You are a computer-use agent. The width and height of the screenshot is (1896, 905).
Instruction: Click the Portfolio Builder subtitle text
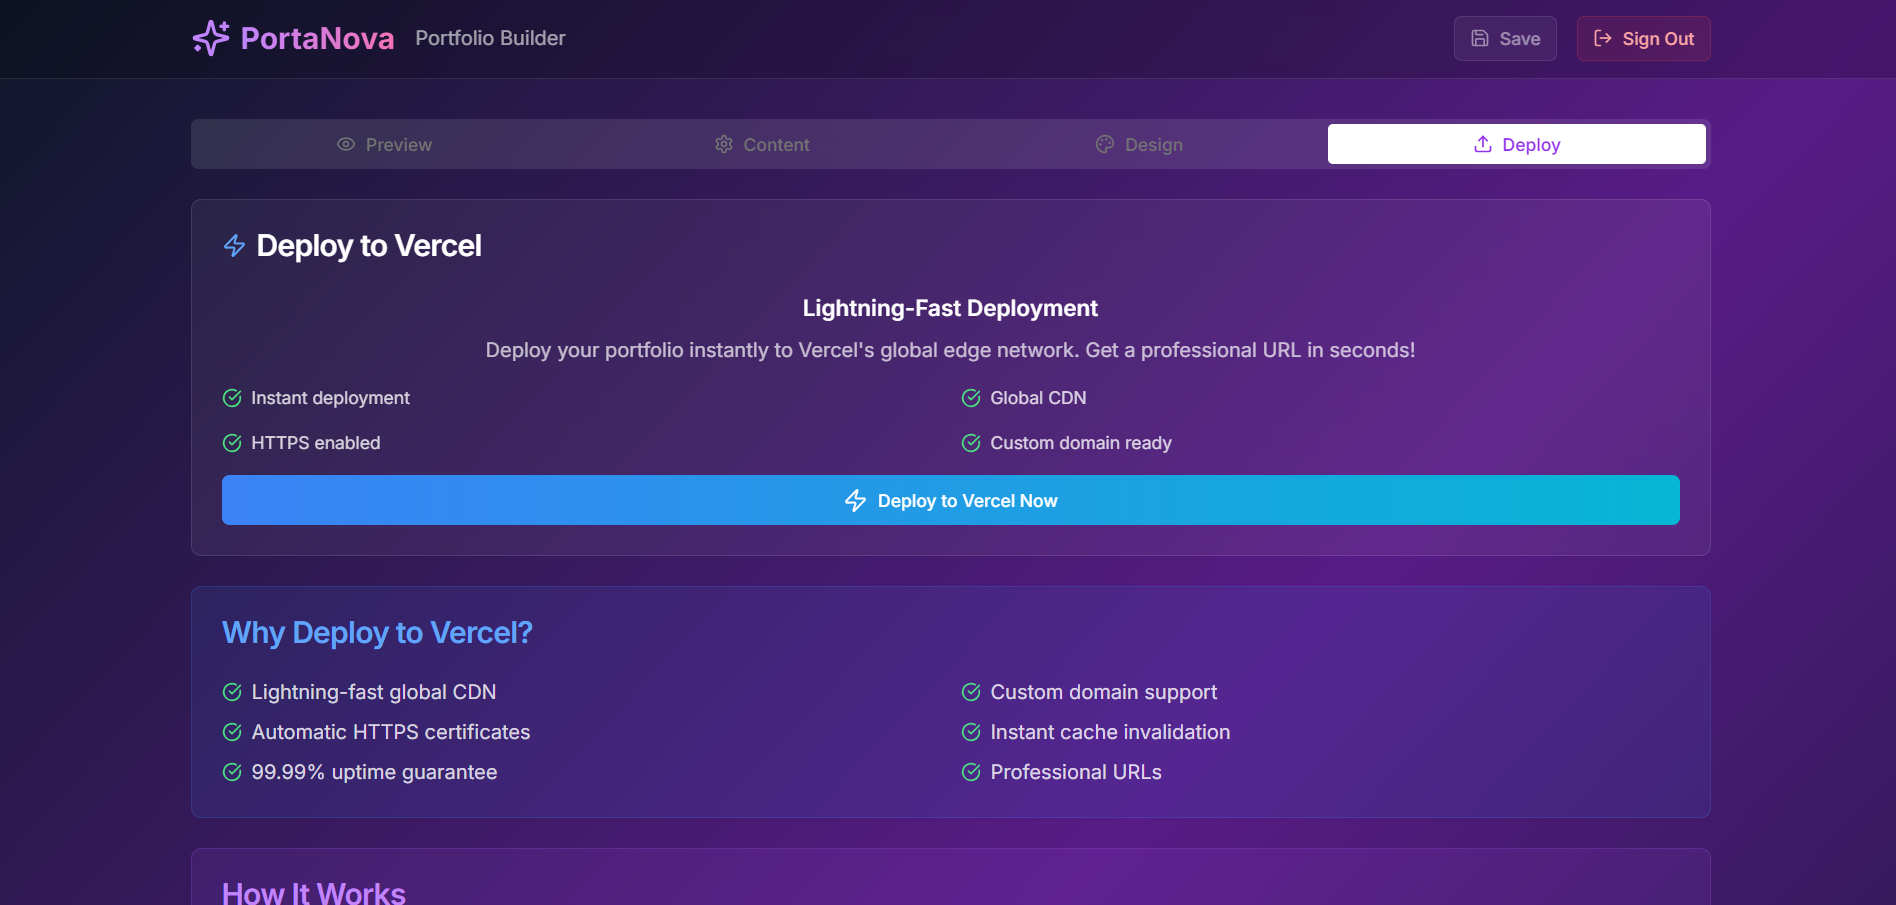tap(490, 38)
